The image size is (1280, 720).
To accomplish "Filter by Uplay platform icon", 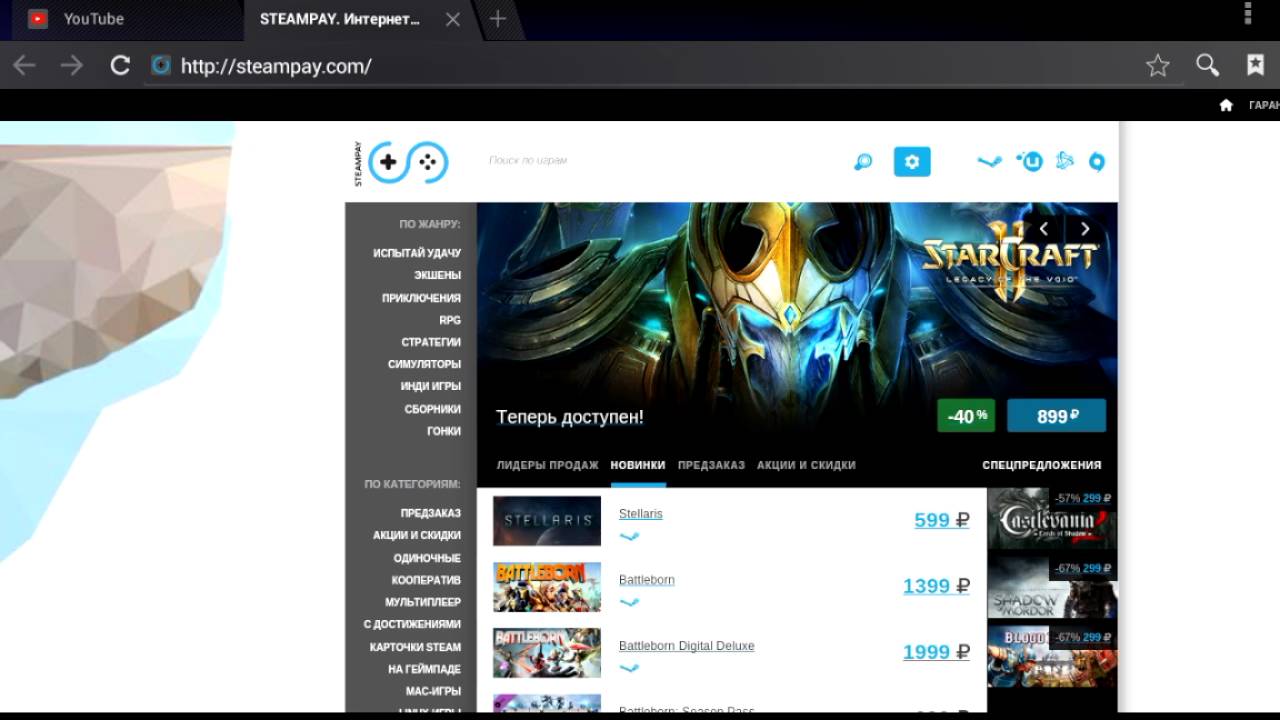I will click(x=1030, y=161).
